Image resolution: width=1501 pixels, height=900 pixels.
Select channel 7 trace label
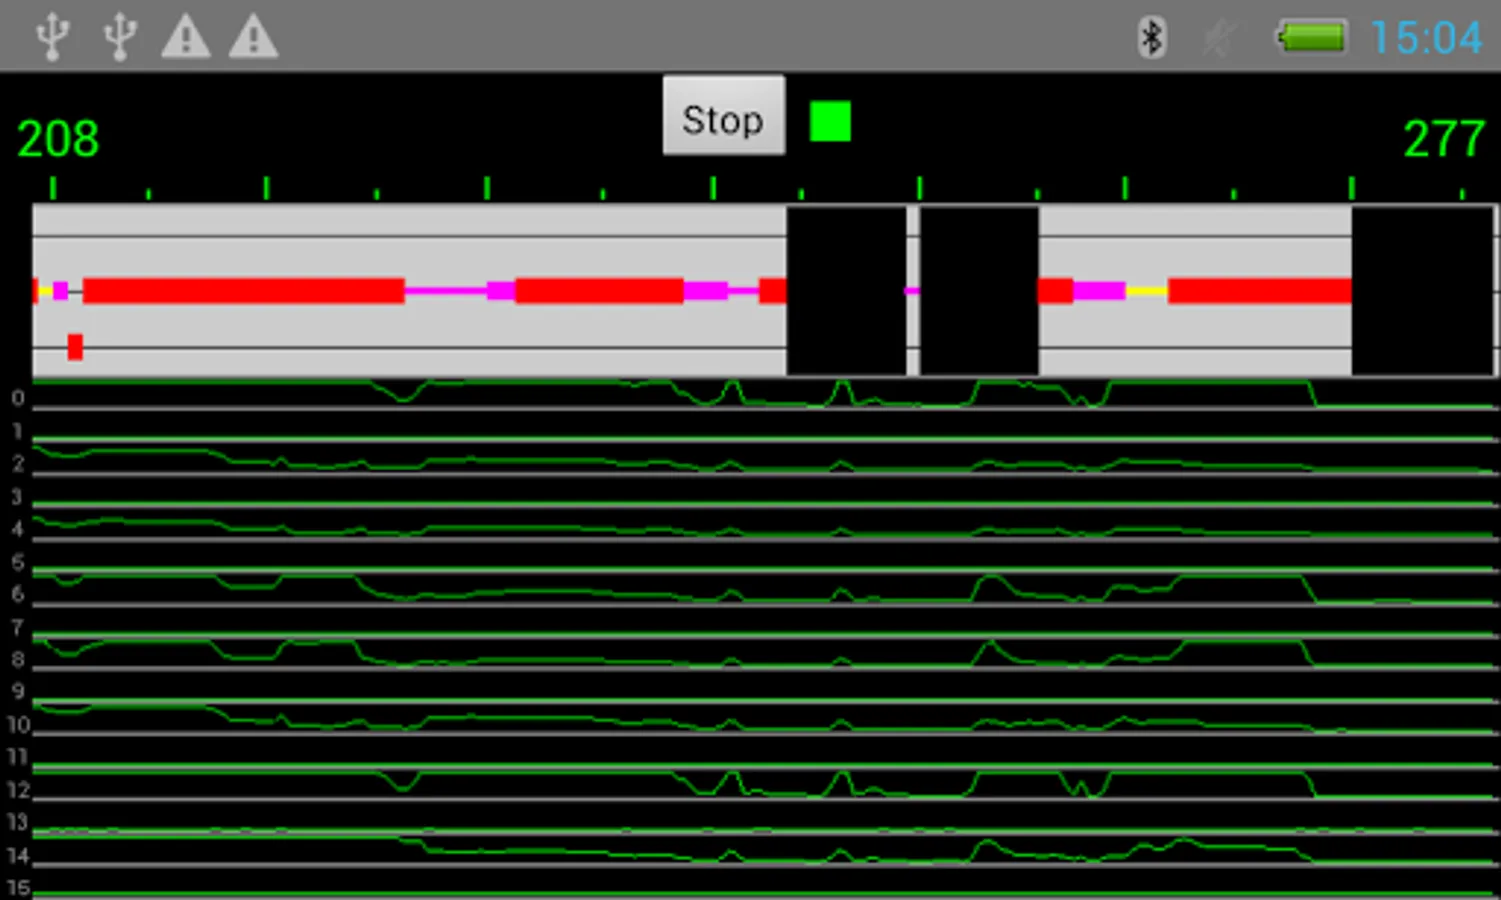pyautogui.click(x=17, y=626)
